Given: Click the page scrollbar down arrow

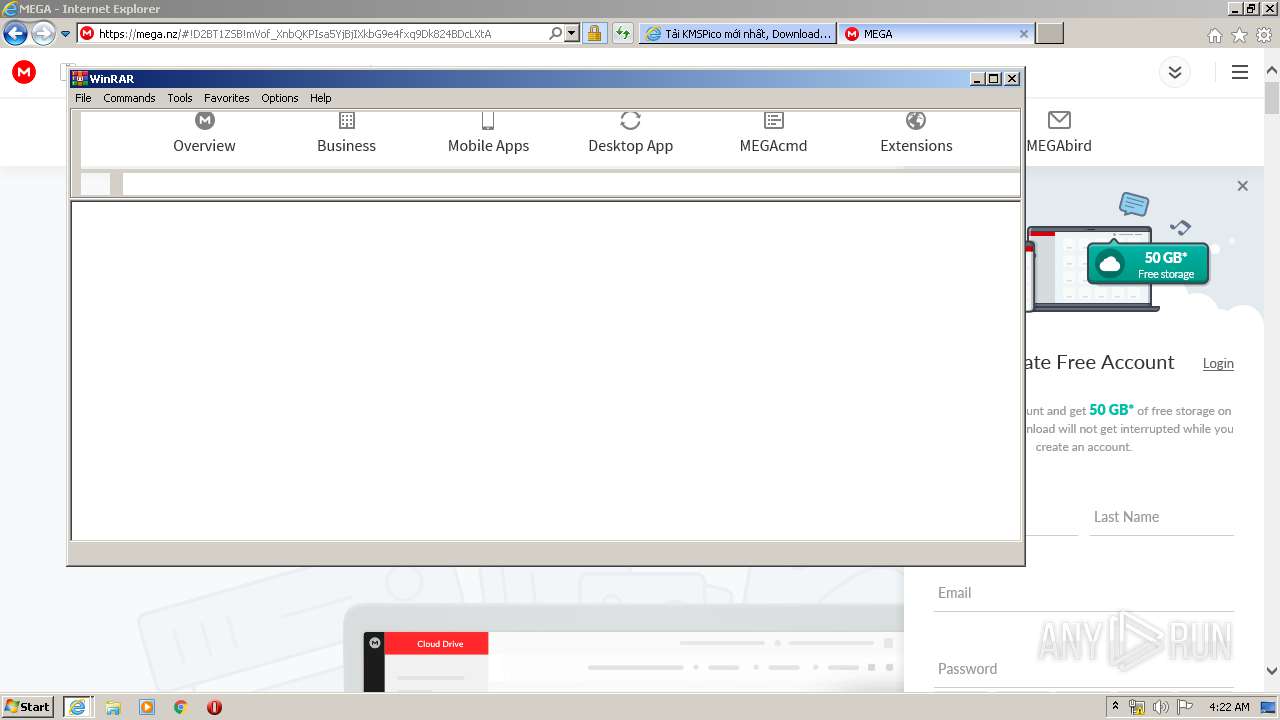Looking at the screenshot, I should click(x=1271, y=671).
